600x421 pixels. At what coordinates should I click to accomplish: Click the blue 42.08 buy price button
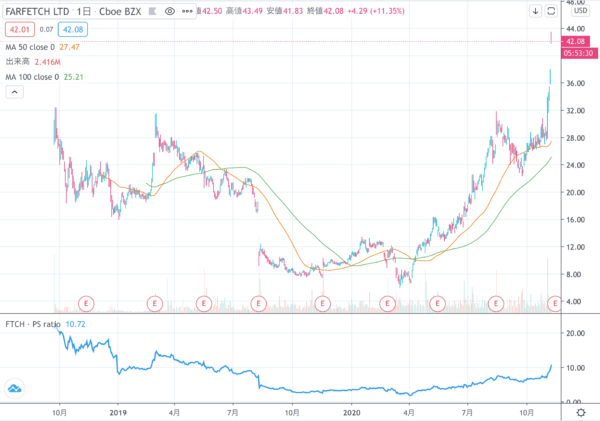coord(73,29)
